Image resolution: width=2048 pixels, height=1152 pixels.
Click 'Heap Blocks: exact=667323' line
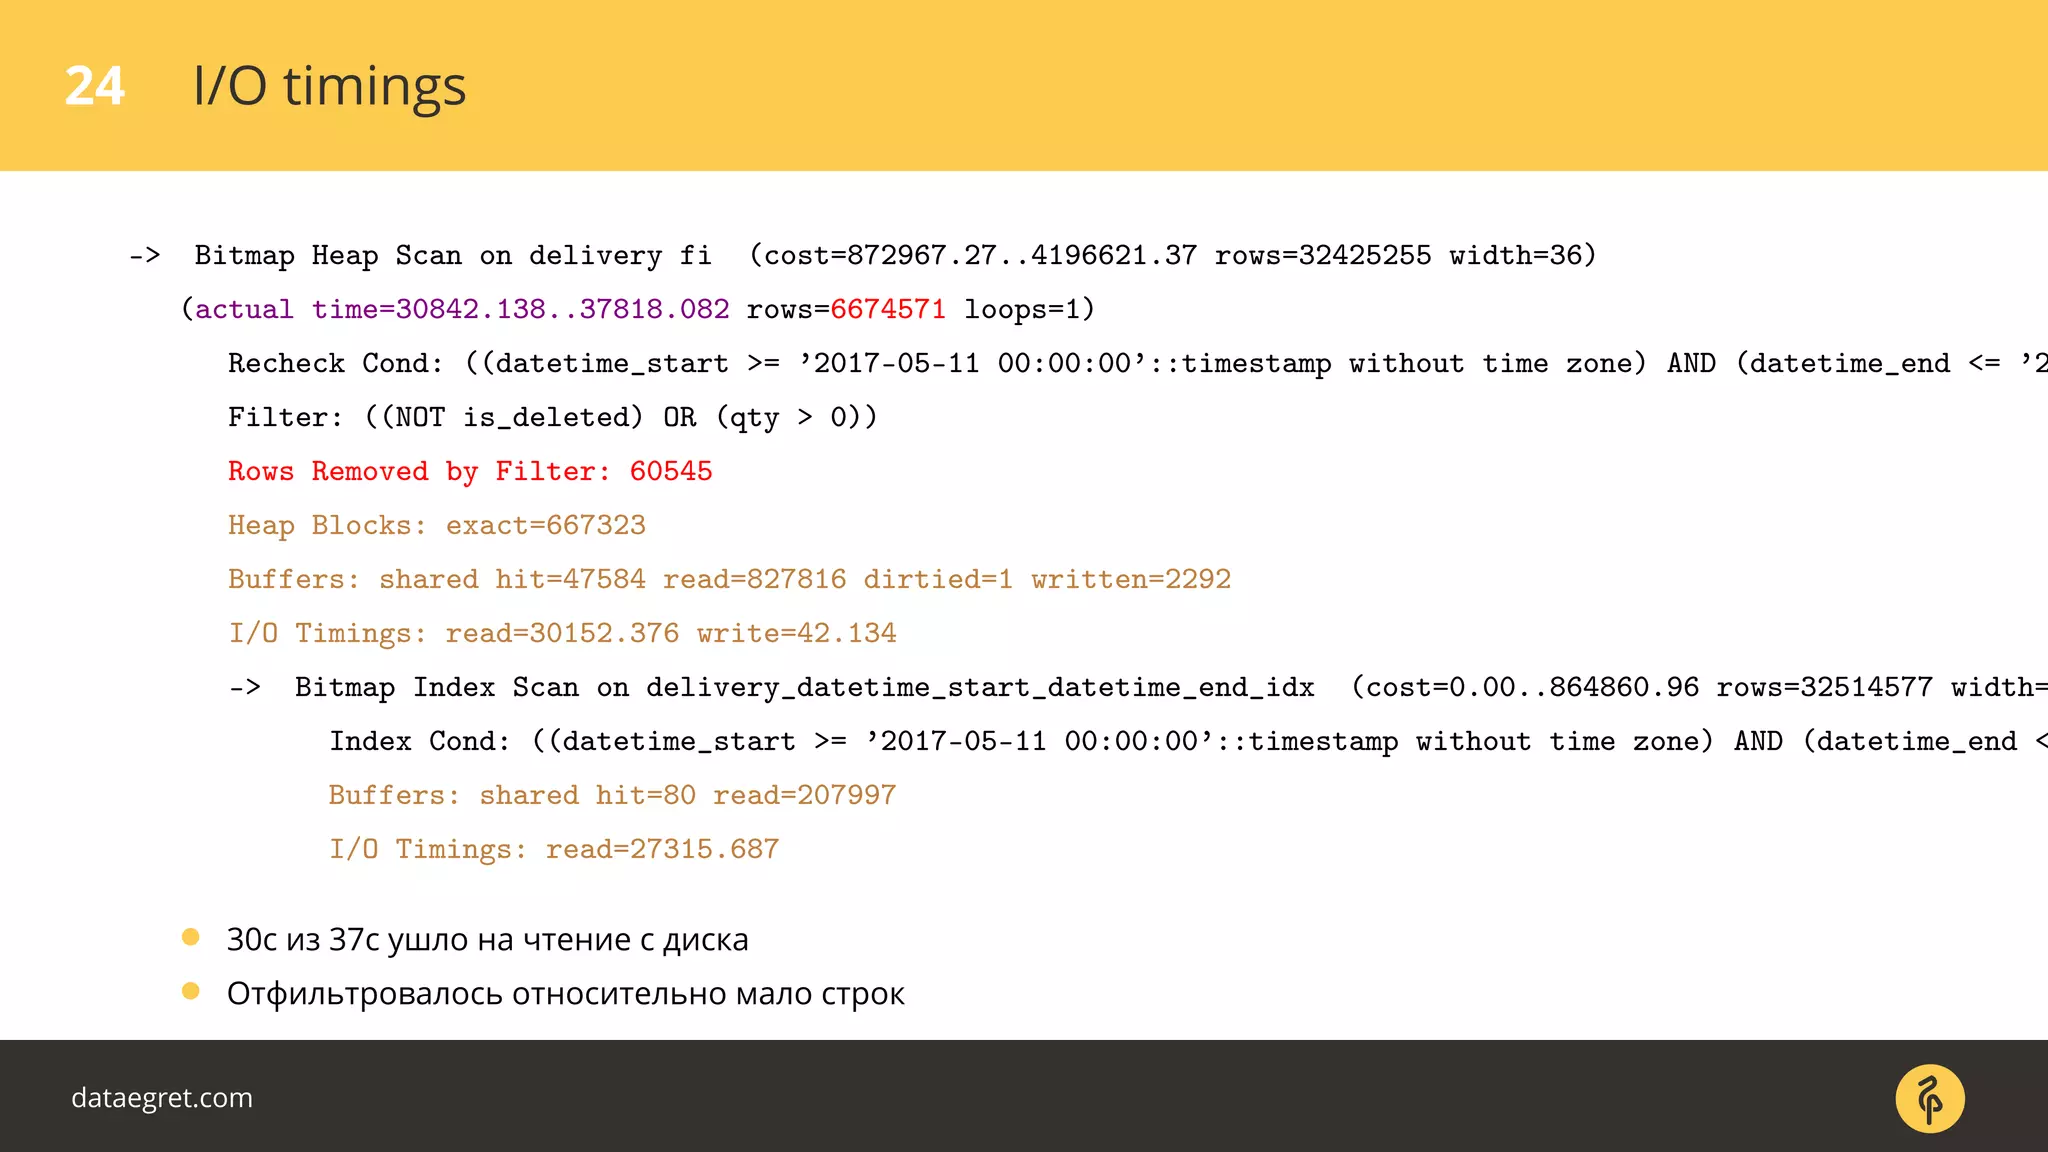point(437,525)
